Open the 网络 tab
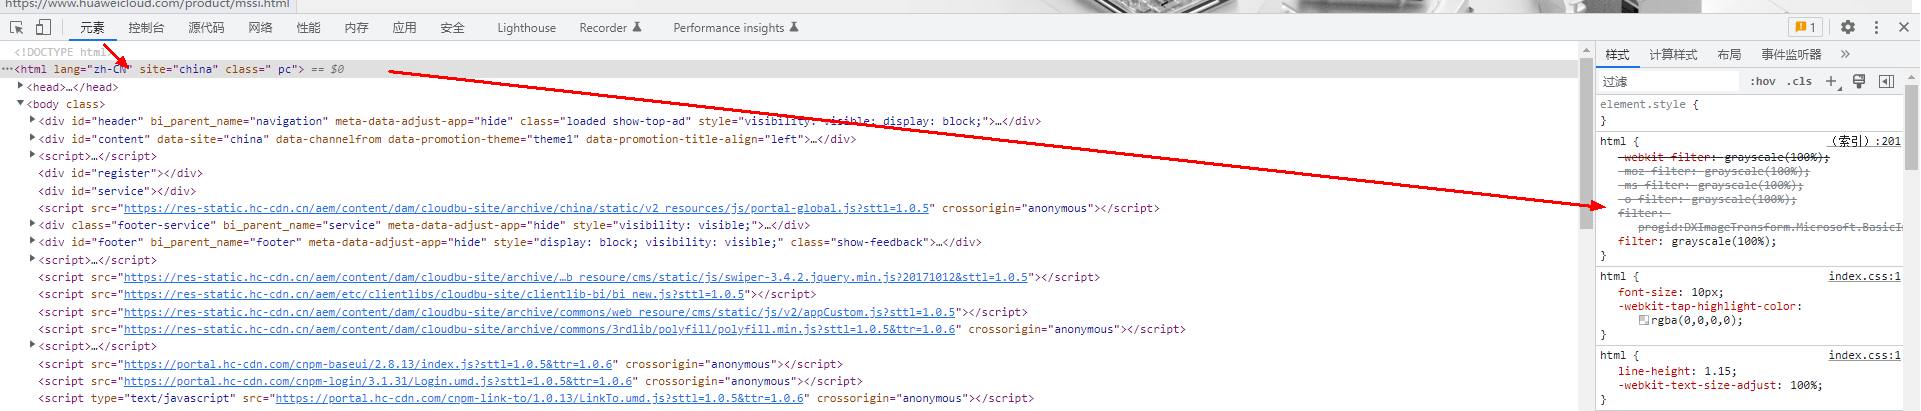Image resolution: width=1921 pixels, height=411 pixels. [260, 28]
